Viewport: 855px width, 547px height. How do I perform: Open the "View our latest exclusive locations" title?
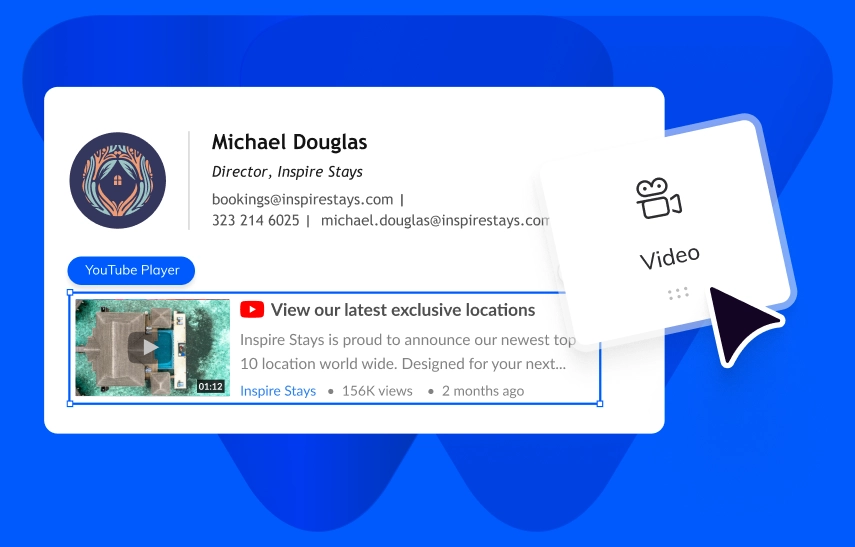click(402, 310)
